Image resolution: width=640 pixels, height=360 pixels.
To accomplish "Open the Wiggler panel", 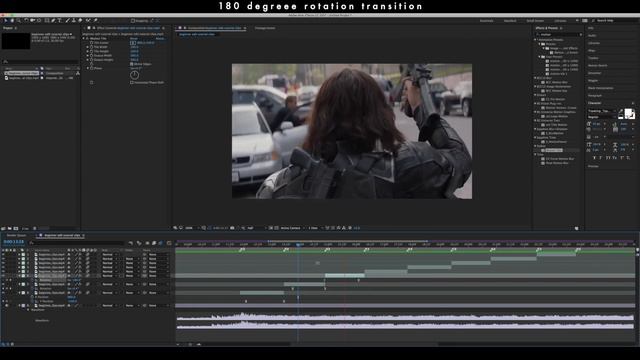I will 593,80.
